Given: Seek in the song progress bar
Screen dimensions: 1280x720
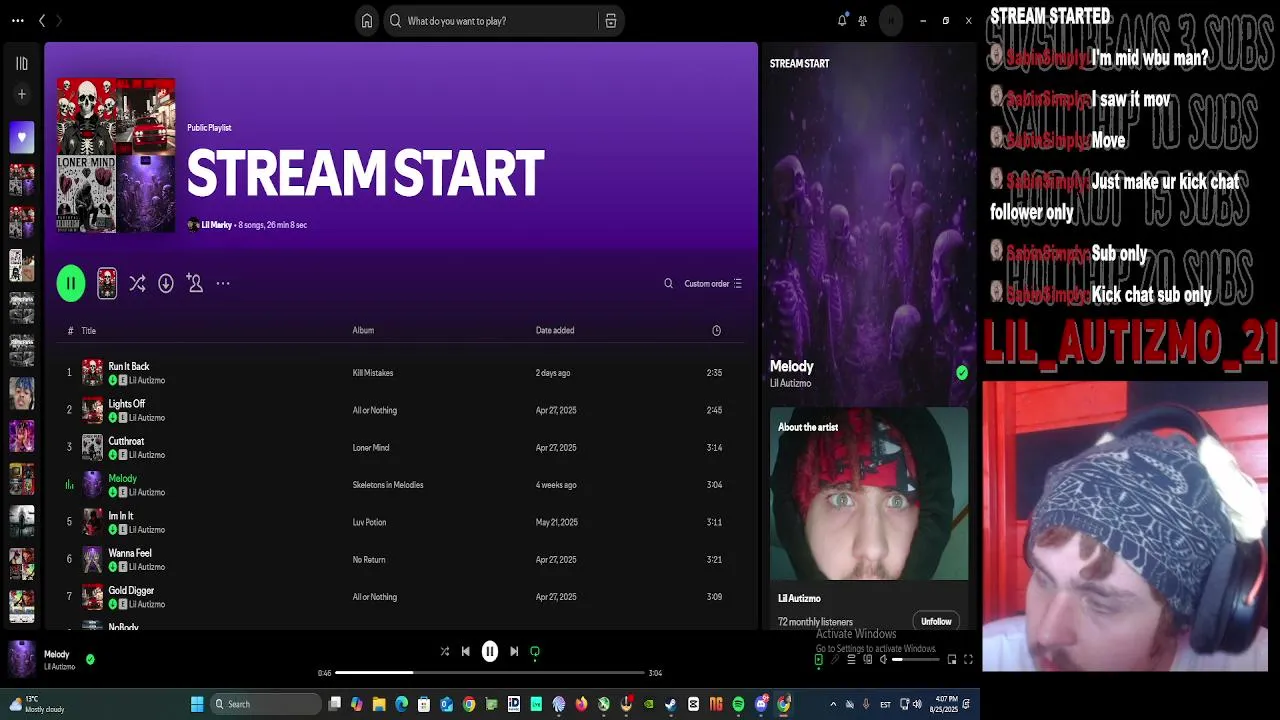Looking at the screenshot, I should click(x=490, y=673).
